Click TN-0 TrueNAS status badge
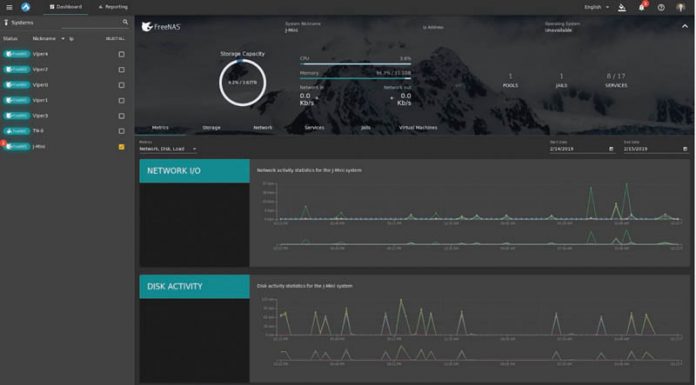Viewport: 696px width, 385px height. point(16,131)
